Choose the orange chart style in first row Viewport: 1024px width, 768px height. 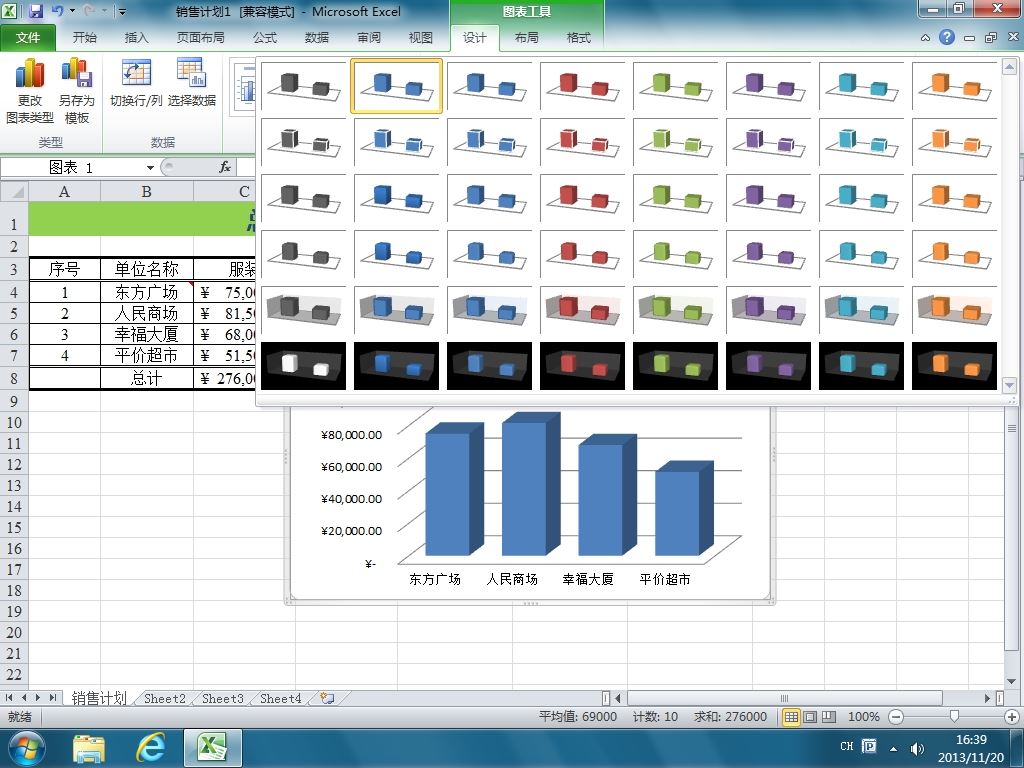955,86
